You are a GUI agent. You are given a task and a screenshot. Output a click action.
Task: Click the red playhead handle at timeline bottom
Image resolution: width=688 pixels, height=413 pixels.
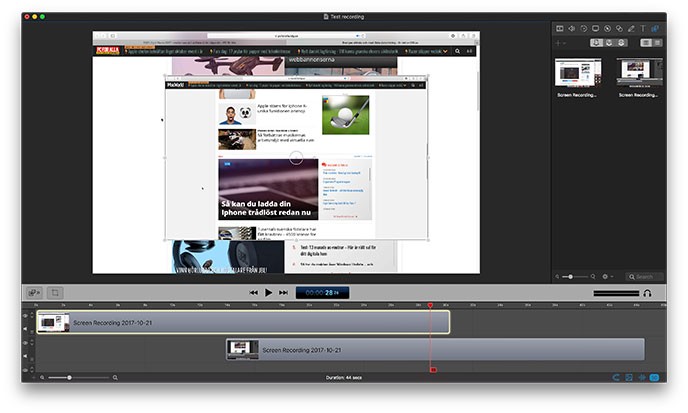click(x=433, y=370)
